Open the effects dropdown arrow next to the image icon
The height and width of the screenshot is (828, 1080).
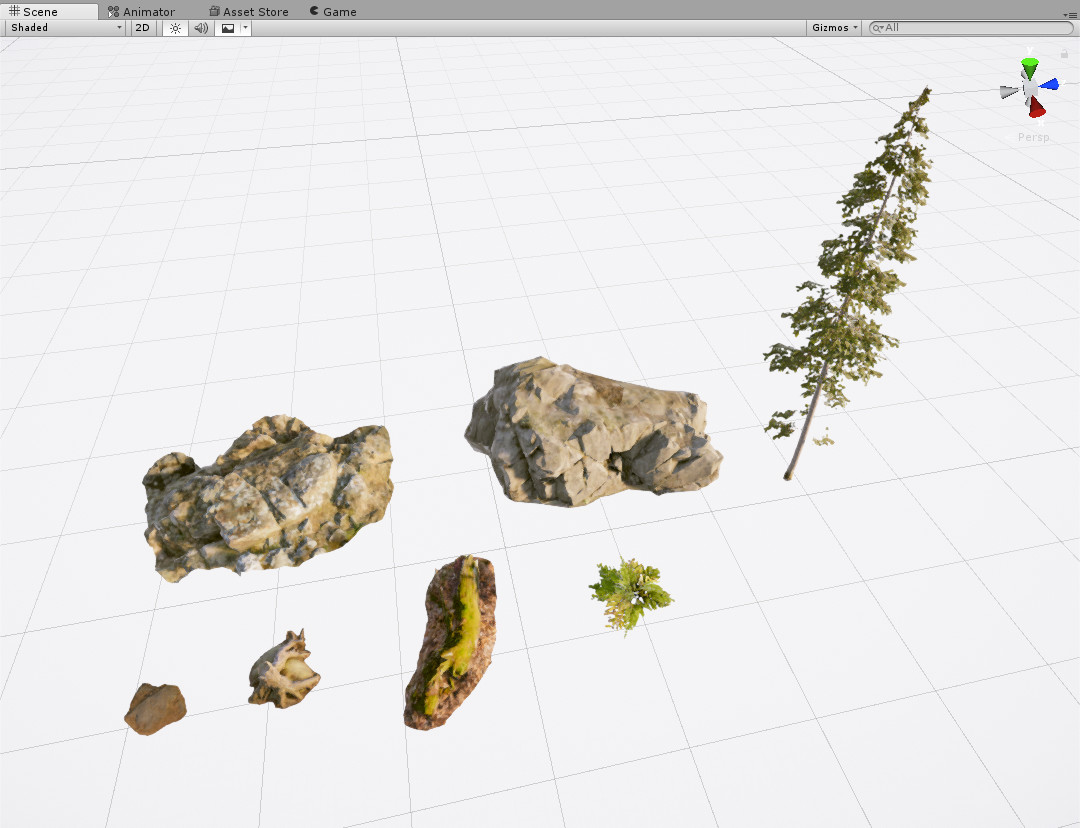(245, 27)
